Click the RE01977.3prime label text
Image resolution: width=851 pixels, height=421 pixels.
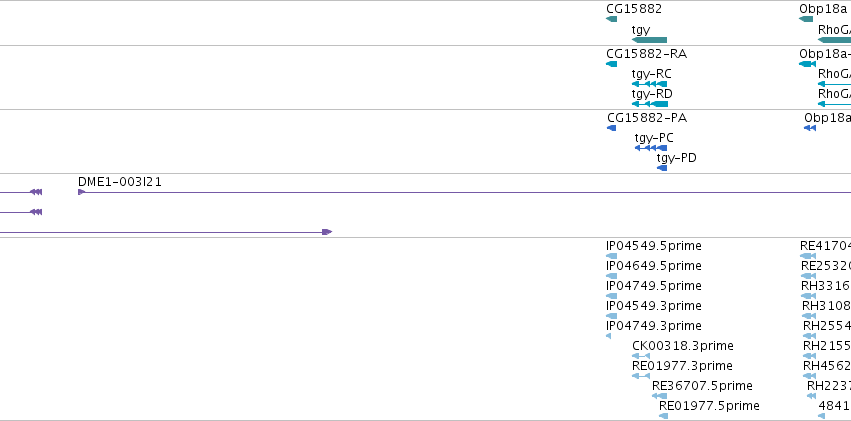click(x=682, y=366)
